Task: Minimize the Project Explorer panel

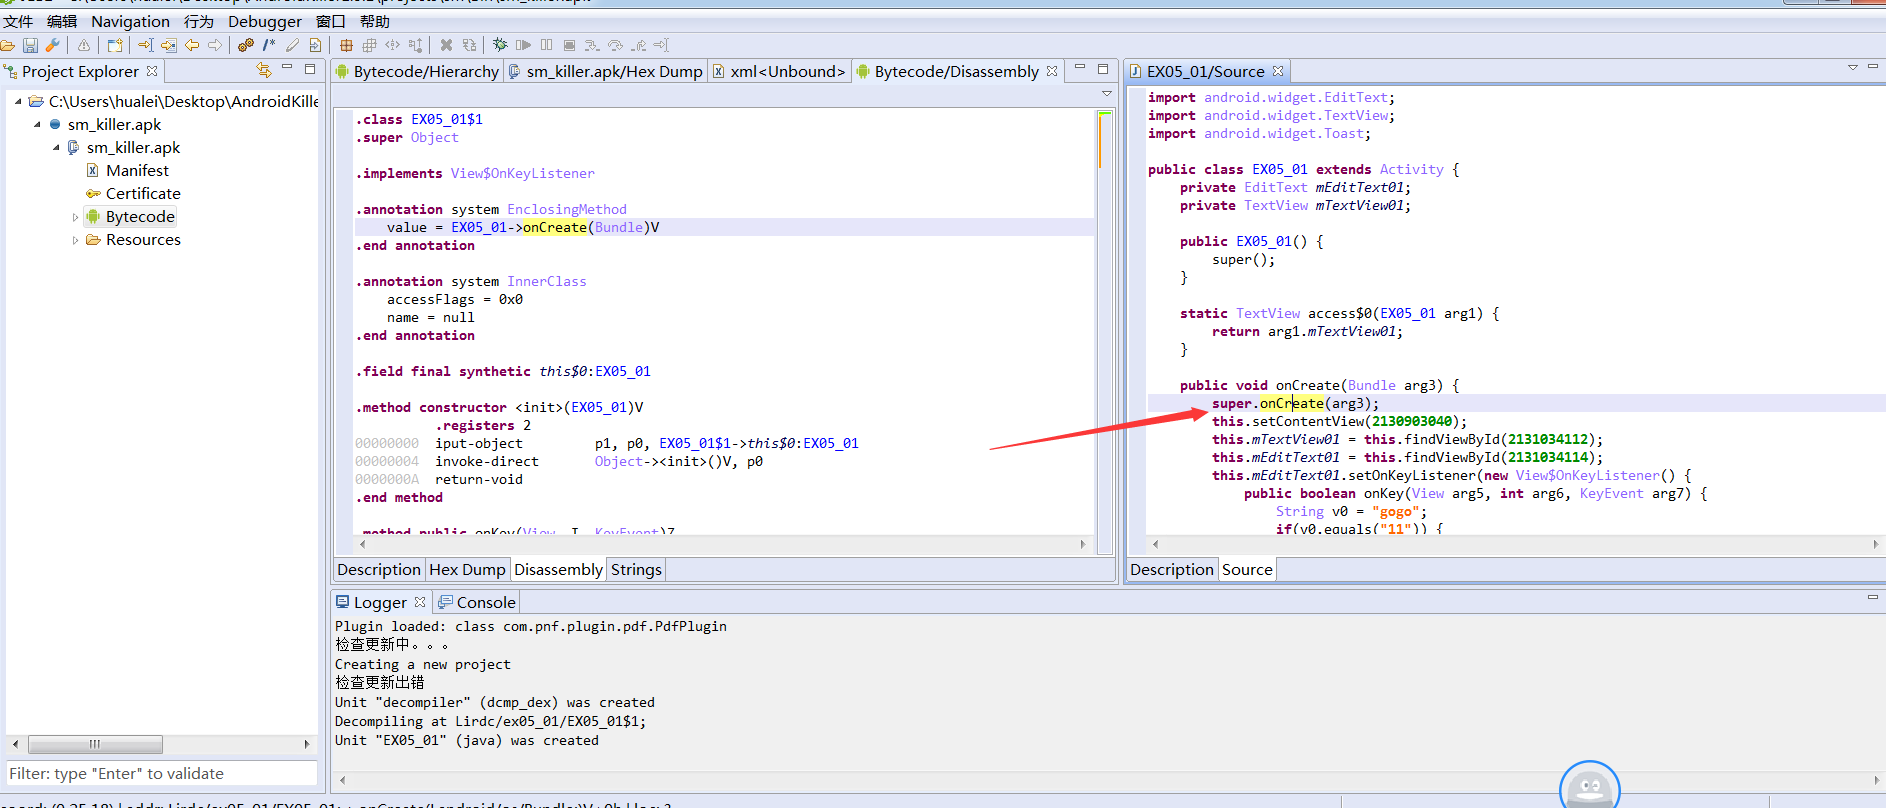Action: pyautogui.click(x=287, y=68)
